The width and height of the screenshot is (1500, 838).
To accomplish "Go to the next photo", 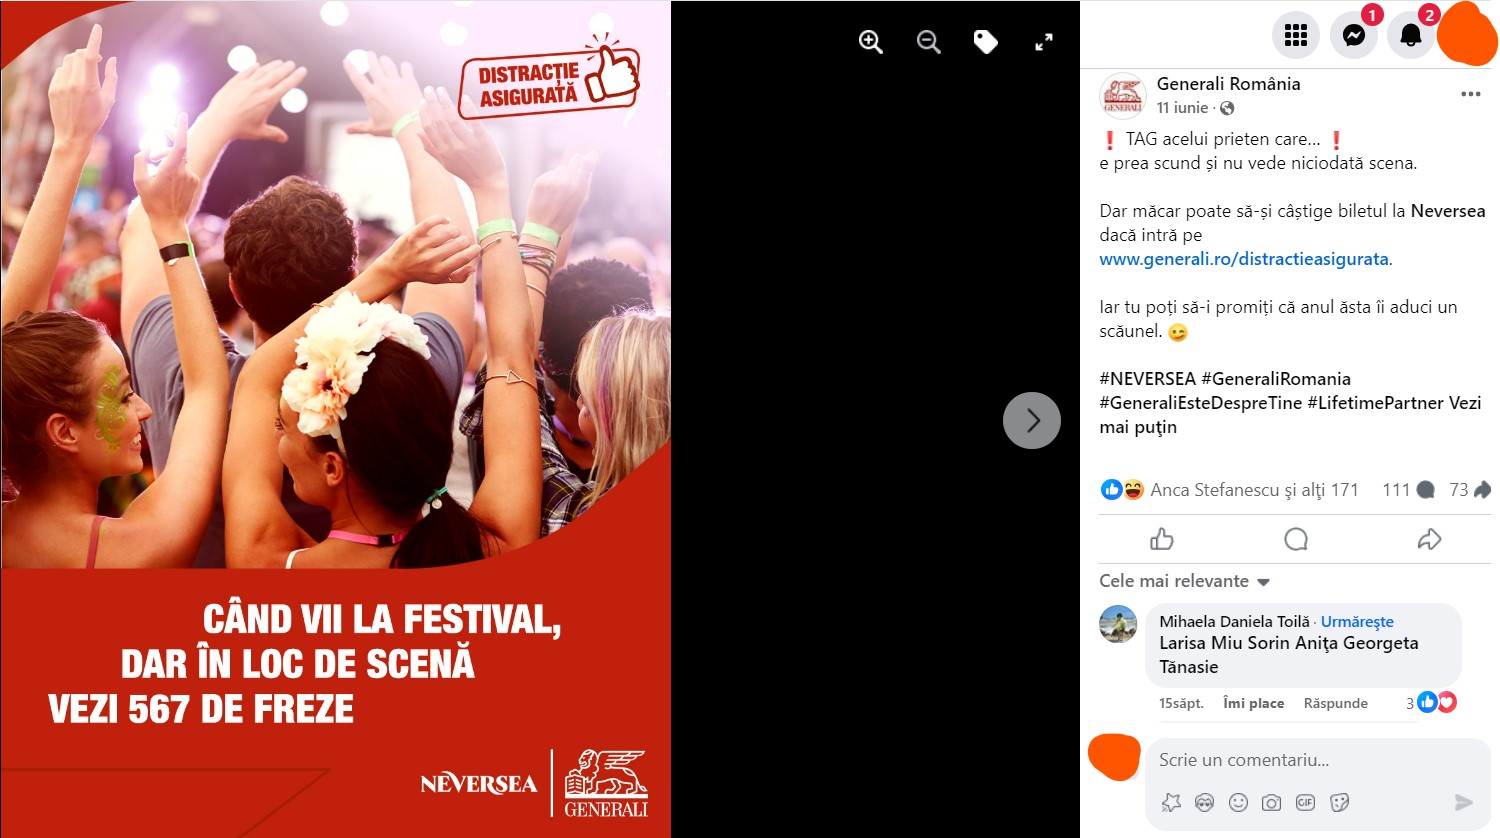I will pos(1032,421).
